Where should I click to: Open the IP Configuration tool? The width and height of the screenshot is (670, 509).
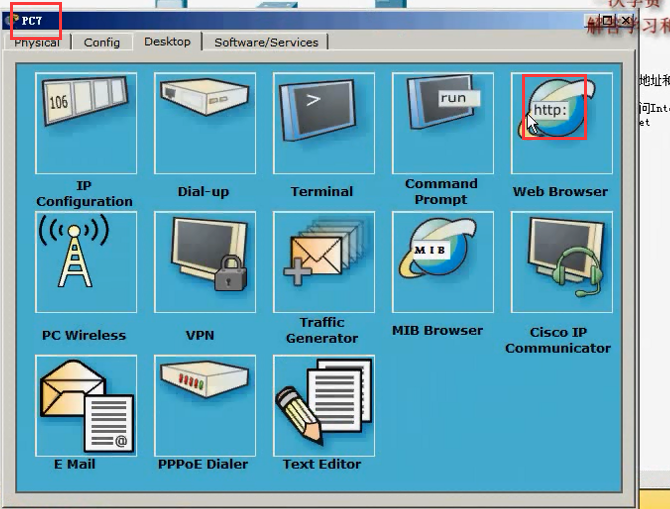coord(86,123)
